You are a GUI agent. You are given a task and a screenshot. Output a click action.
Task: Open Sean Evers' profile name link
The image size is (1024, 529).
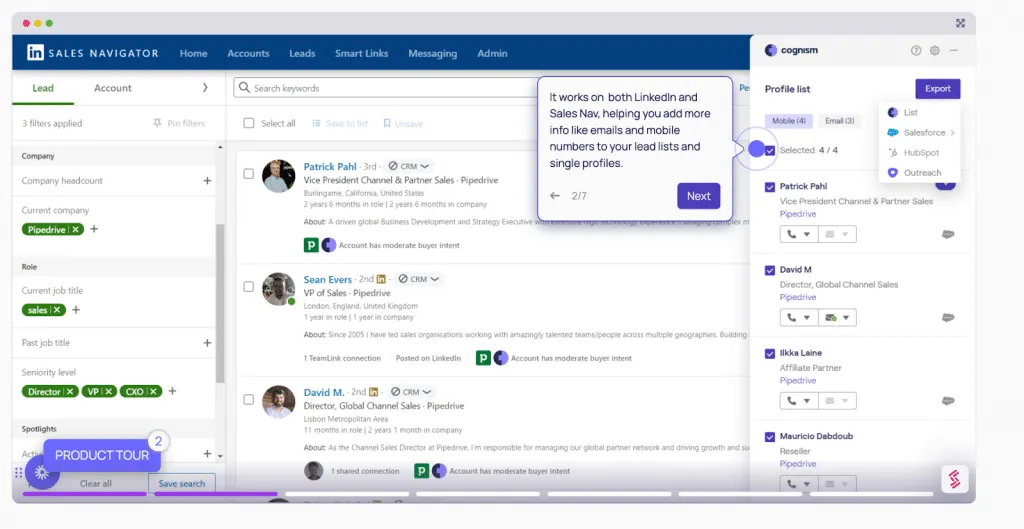[x=327, y=279]
